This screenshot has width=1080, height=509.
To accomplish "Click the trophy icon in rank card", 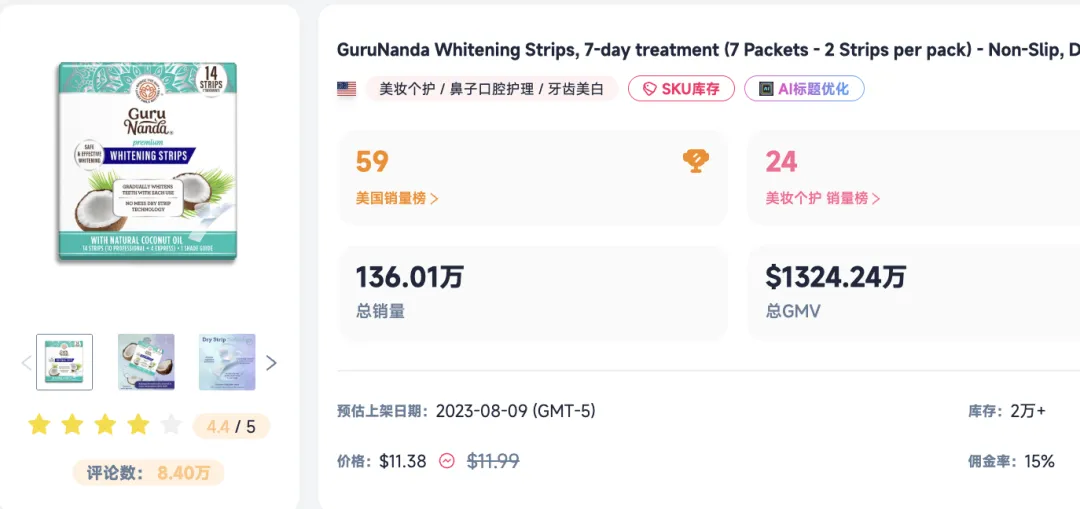I will 696,161.
